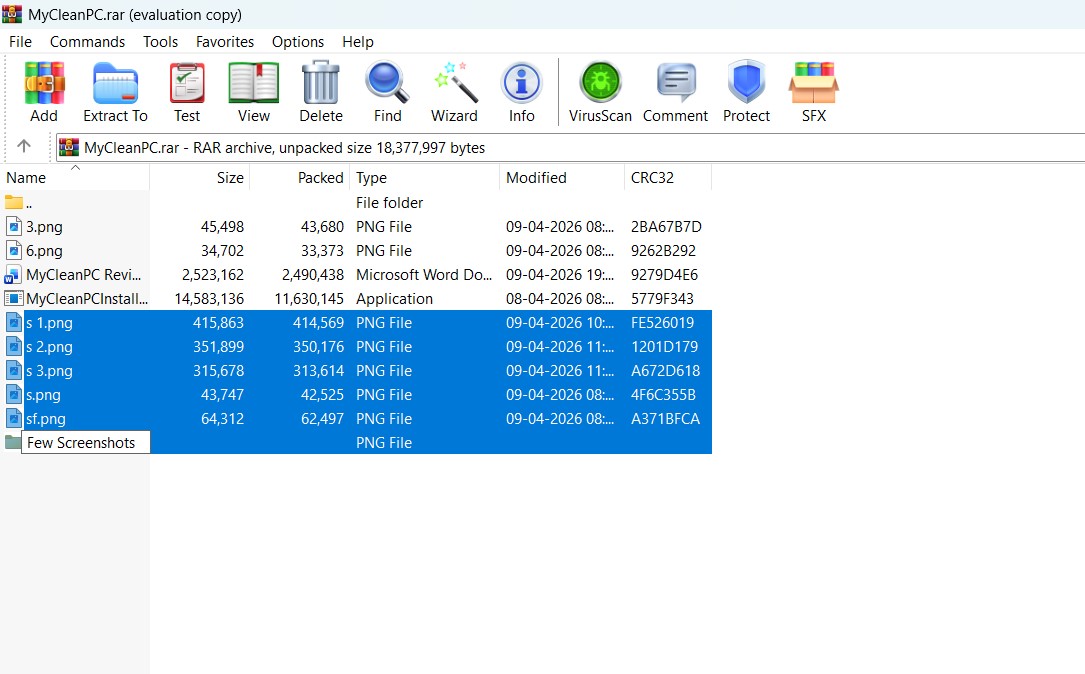Select the 3.png file name

pyautogui.click(x=44, y=227)
